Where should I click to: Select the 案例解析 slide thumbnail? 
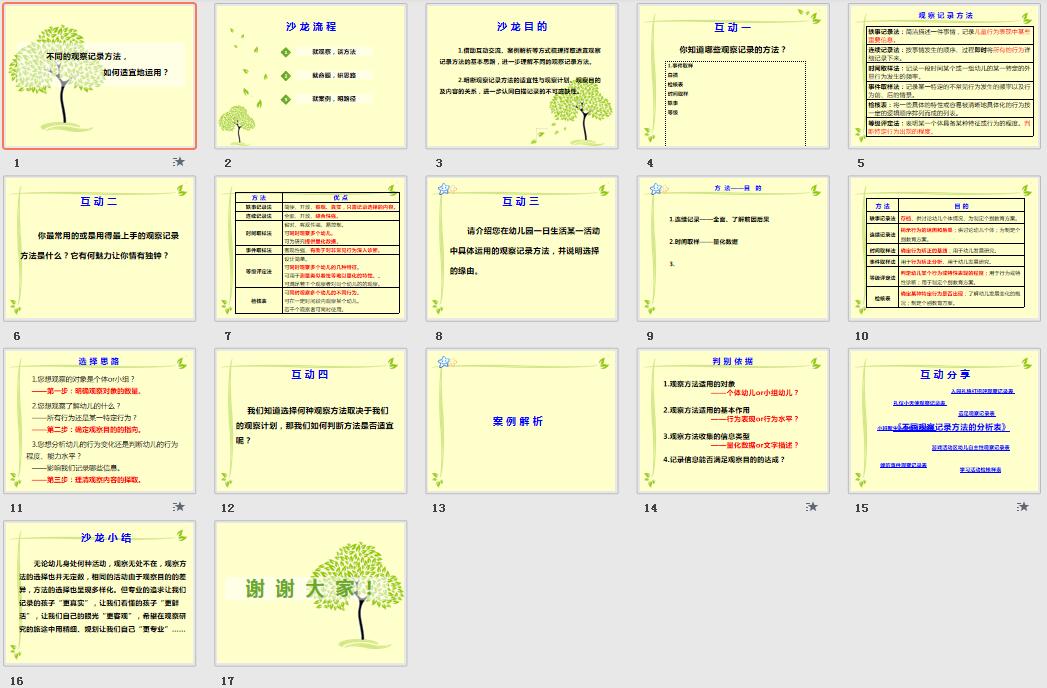[x=521, y=421]
